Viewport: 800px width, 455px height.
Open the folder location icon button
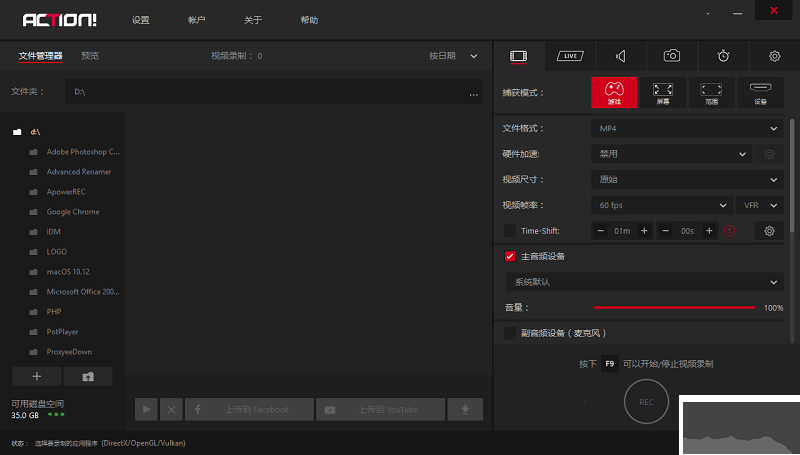pos(88,376)
